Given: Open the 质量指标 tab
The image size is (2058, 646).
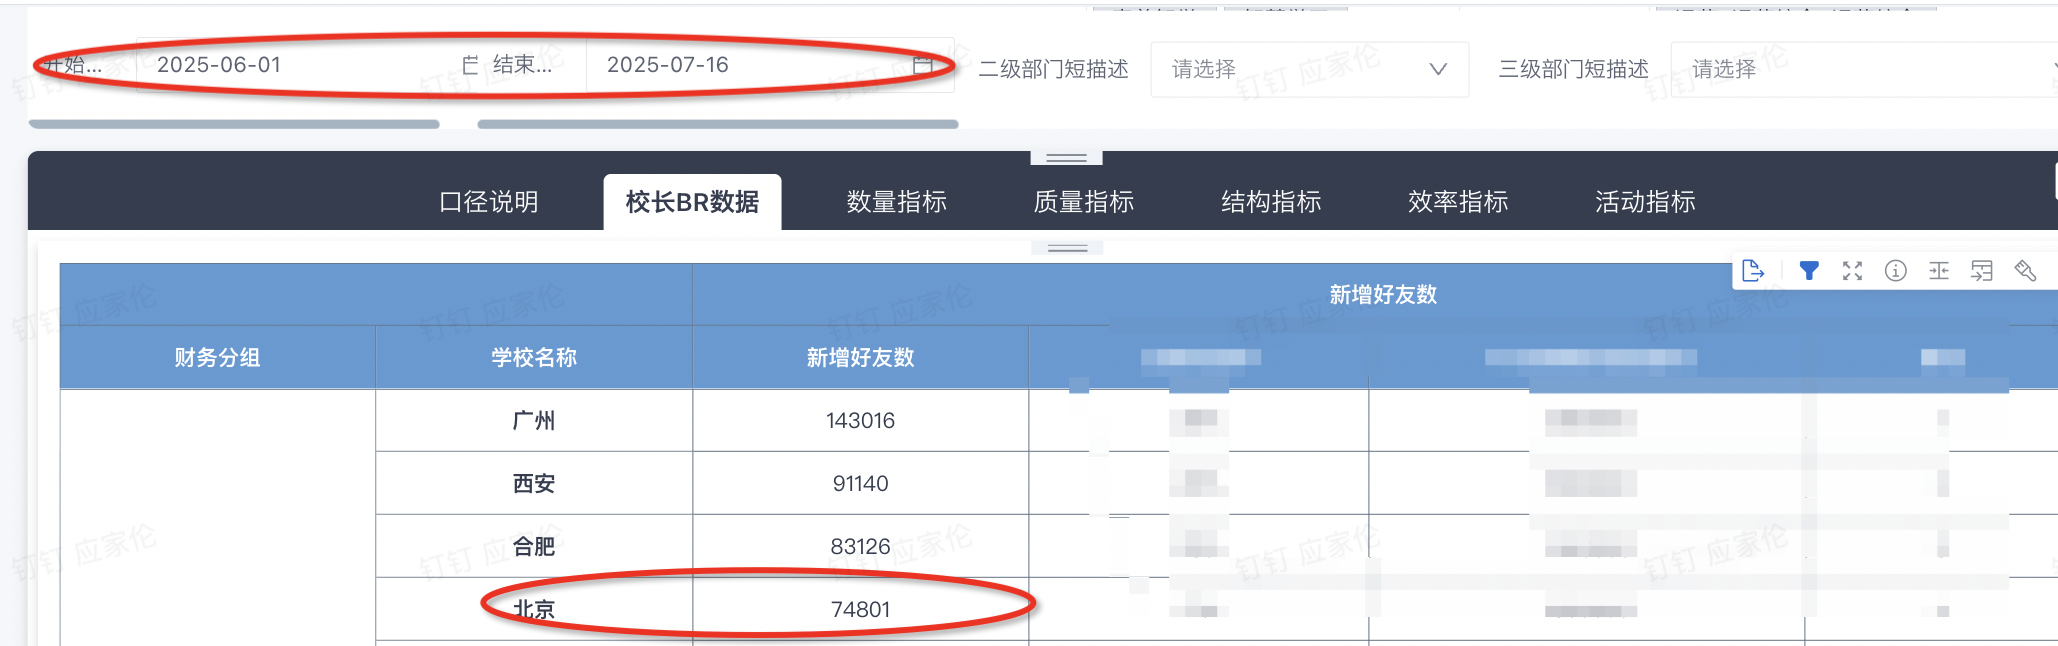Looking at the screenshot, I should coord(1084,202).
